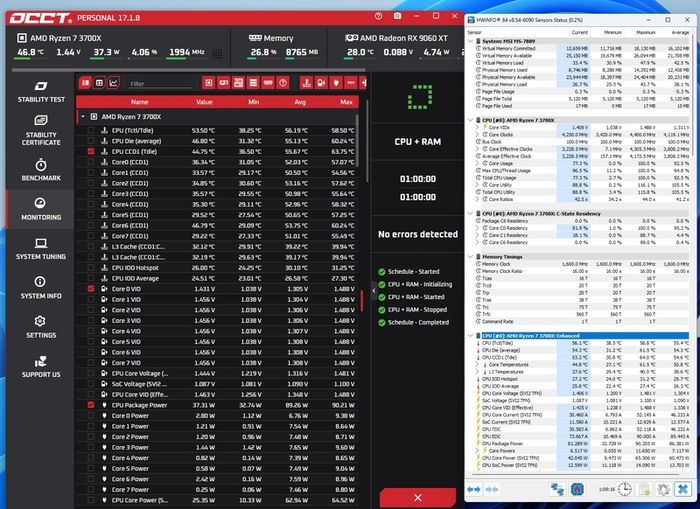Reset HWiNFO timer clock icon
Image resolution: width=700 pixels, height=509 pixels.
point(625,489)
